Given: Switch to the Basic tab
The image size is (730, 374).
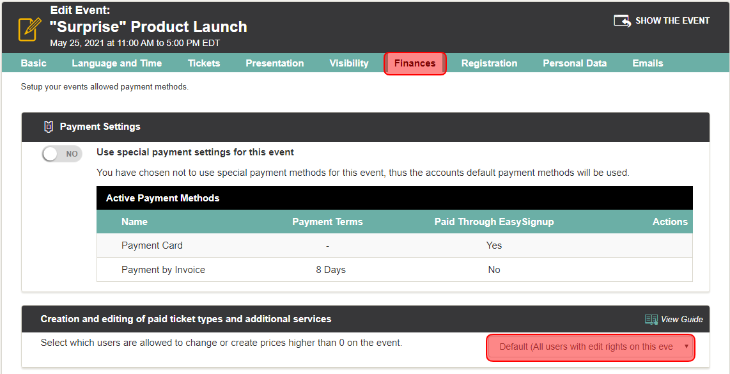Looking at the screenshot, I should (x=34, y=63).
